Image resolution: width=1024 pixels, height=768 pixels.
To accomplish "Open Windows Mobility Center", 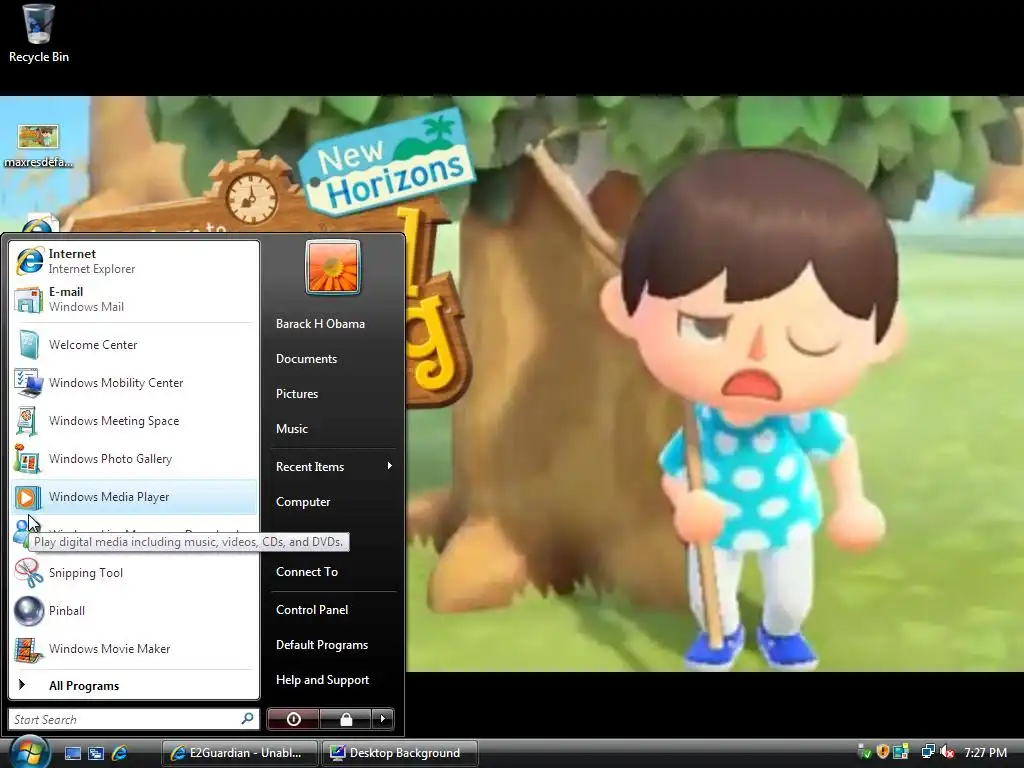I will click(134, 383).
